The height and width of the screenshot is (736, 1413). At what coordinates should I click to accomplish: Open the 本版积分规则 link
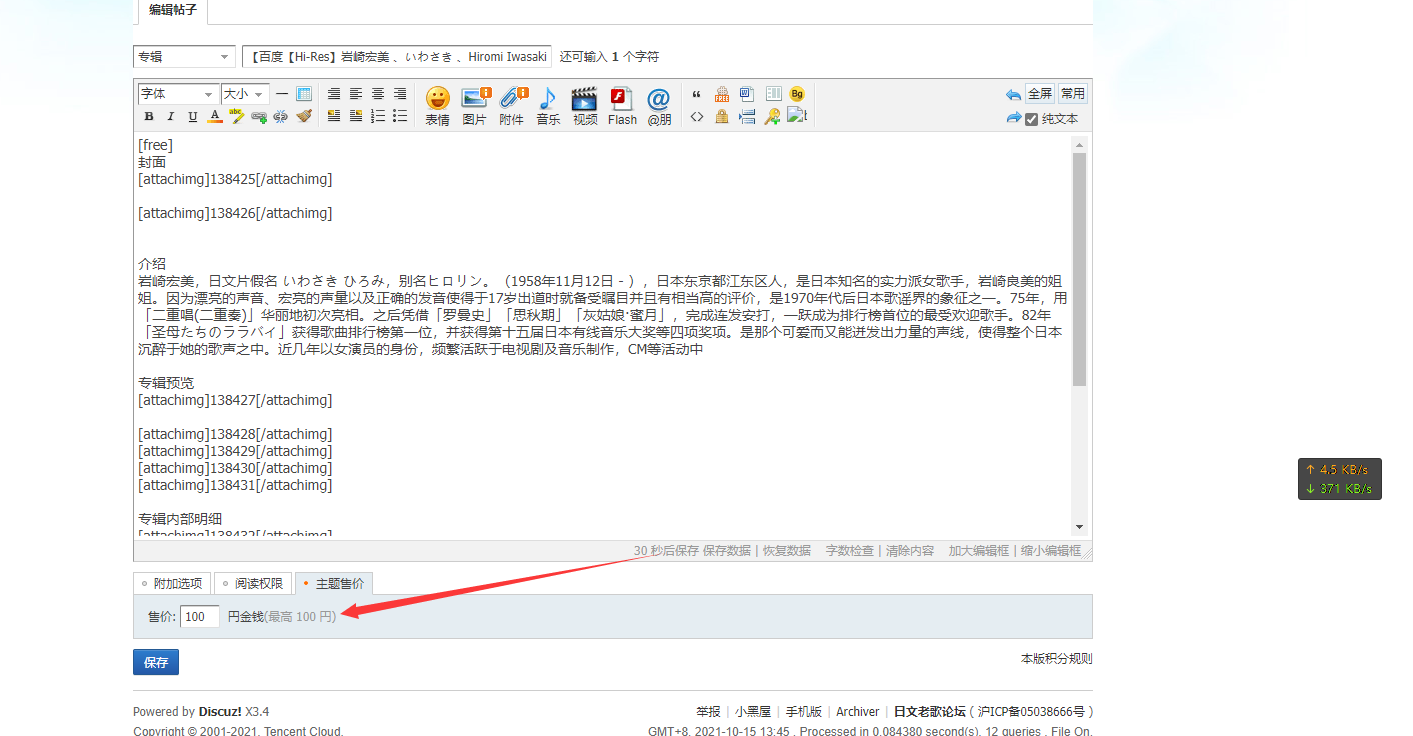click(1056, 659)
